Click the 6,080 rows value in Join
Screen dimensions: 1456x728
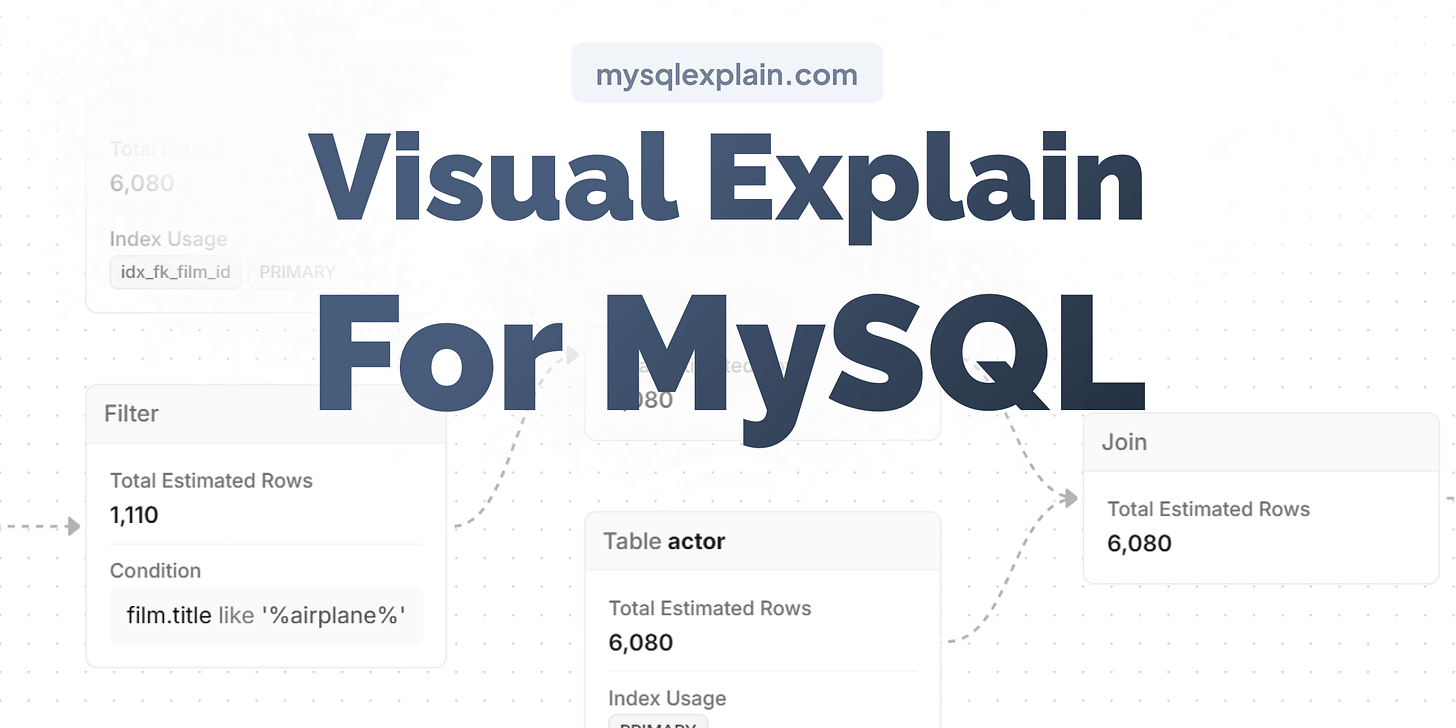[1139, 543]
